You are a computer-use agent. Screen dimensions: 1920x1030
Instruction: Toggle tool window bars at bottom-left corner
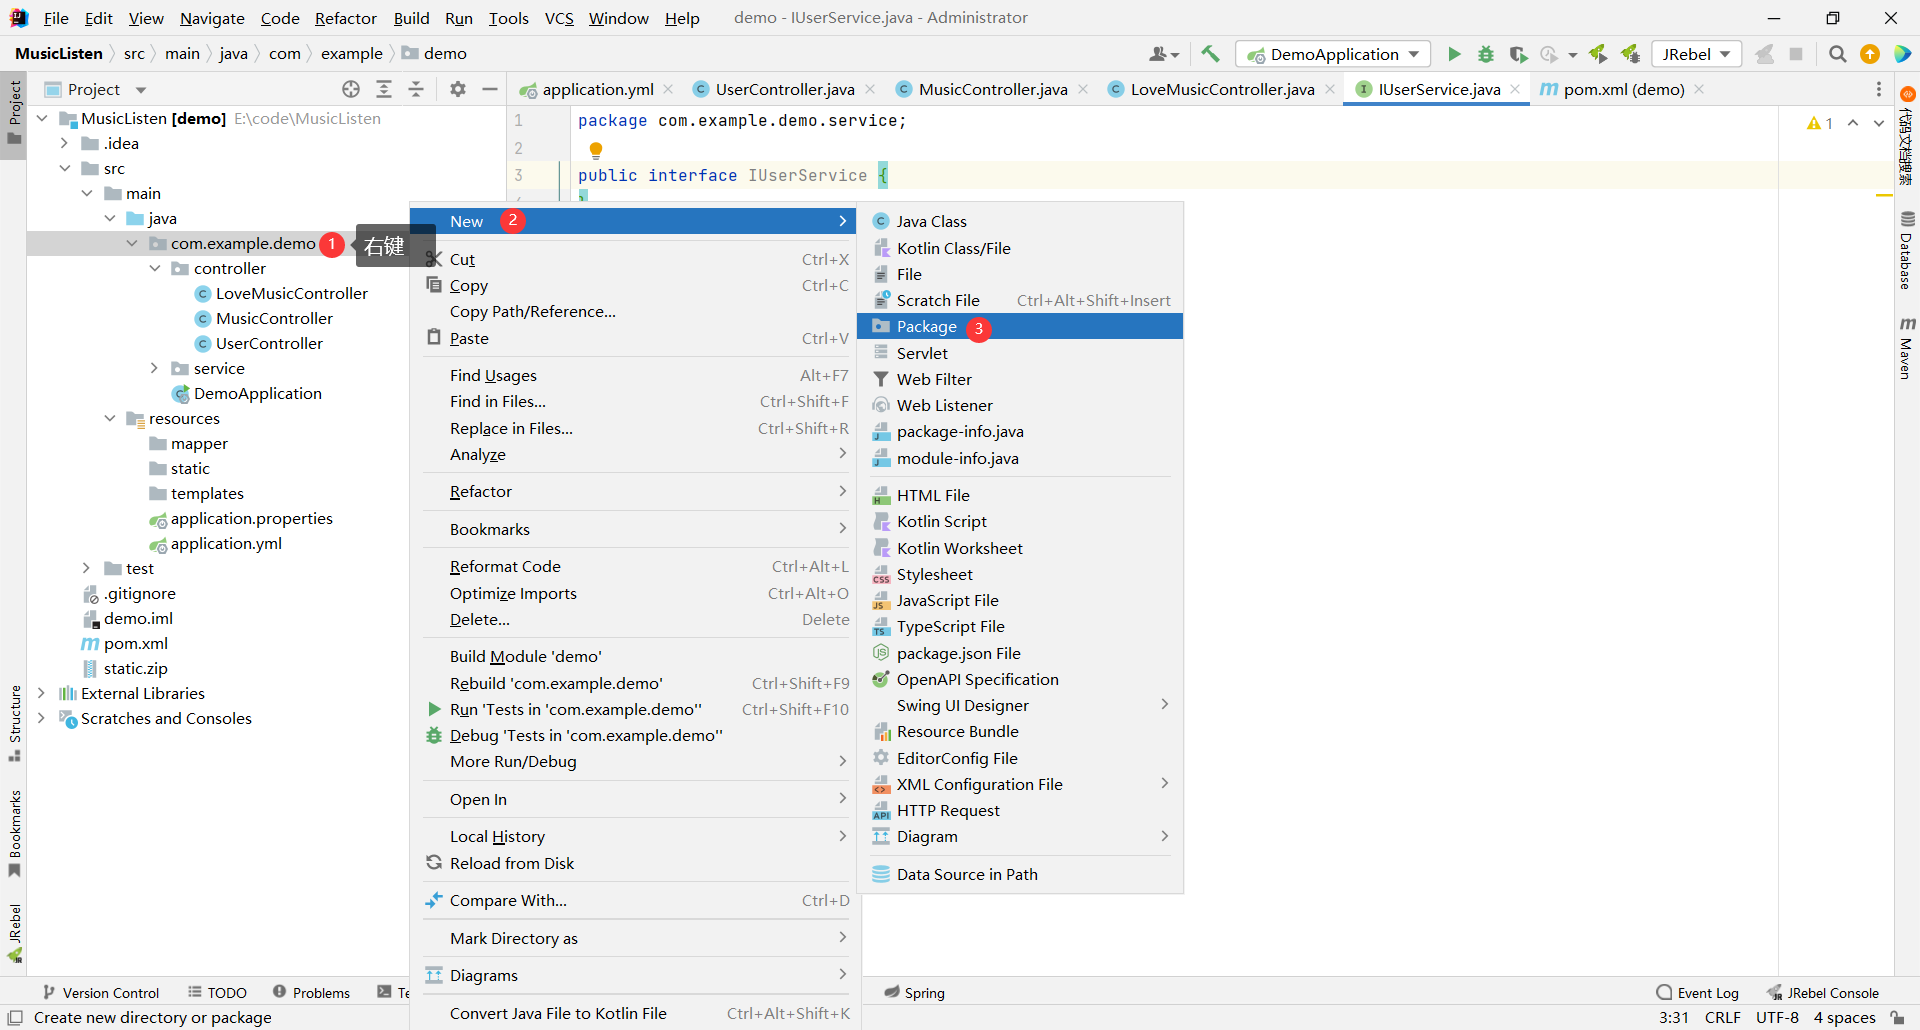15,1017
